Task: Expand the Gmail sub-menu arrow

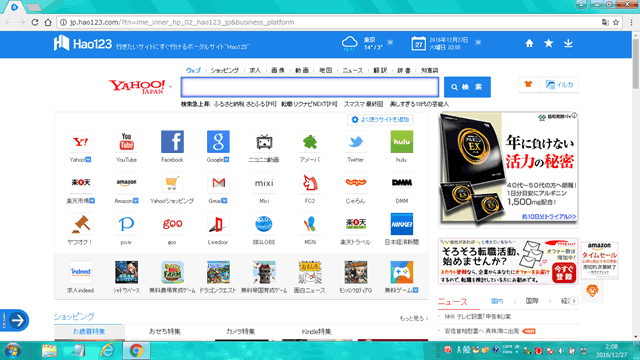Action: click(224, 201)
